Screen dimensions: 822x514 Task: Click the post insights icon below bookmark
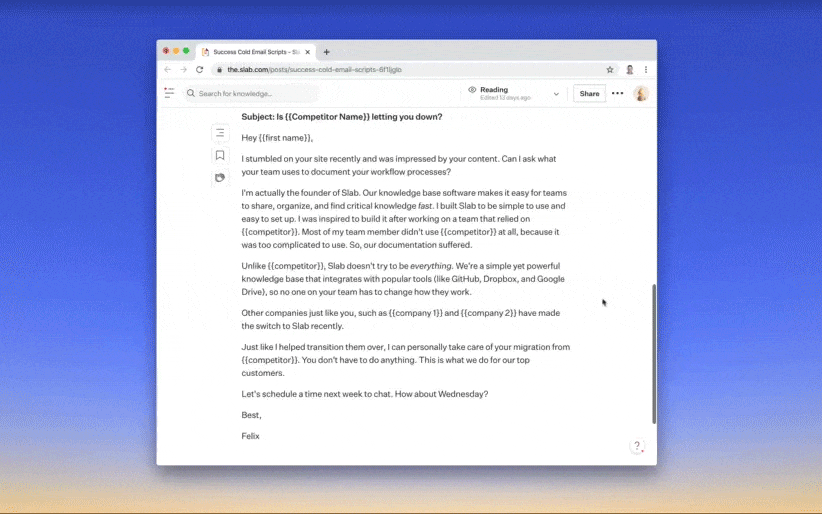220,177
